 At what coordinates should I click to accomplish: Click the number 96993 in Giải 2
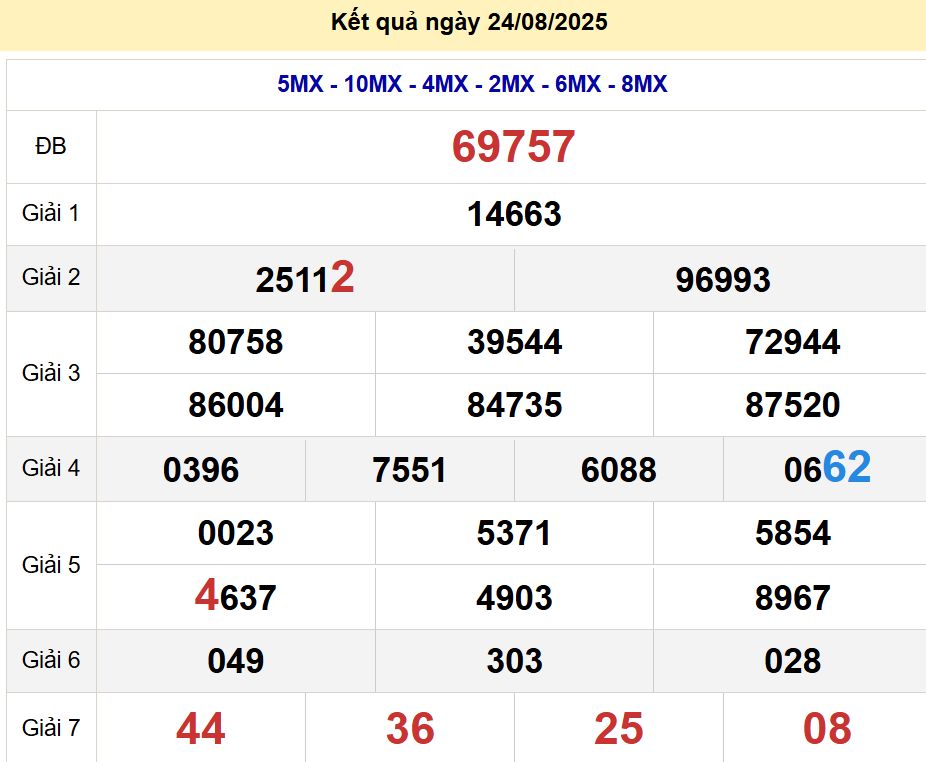[x=720, y=280]
